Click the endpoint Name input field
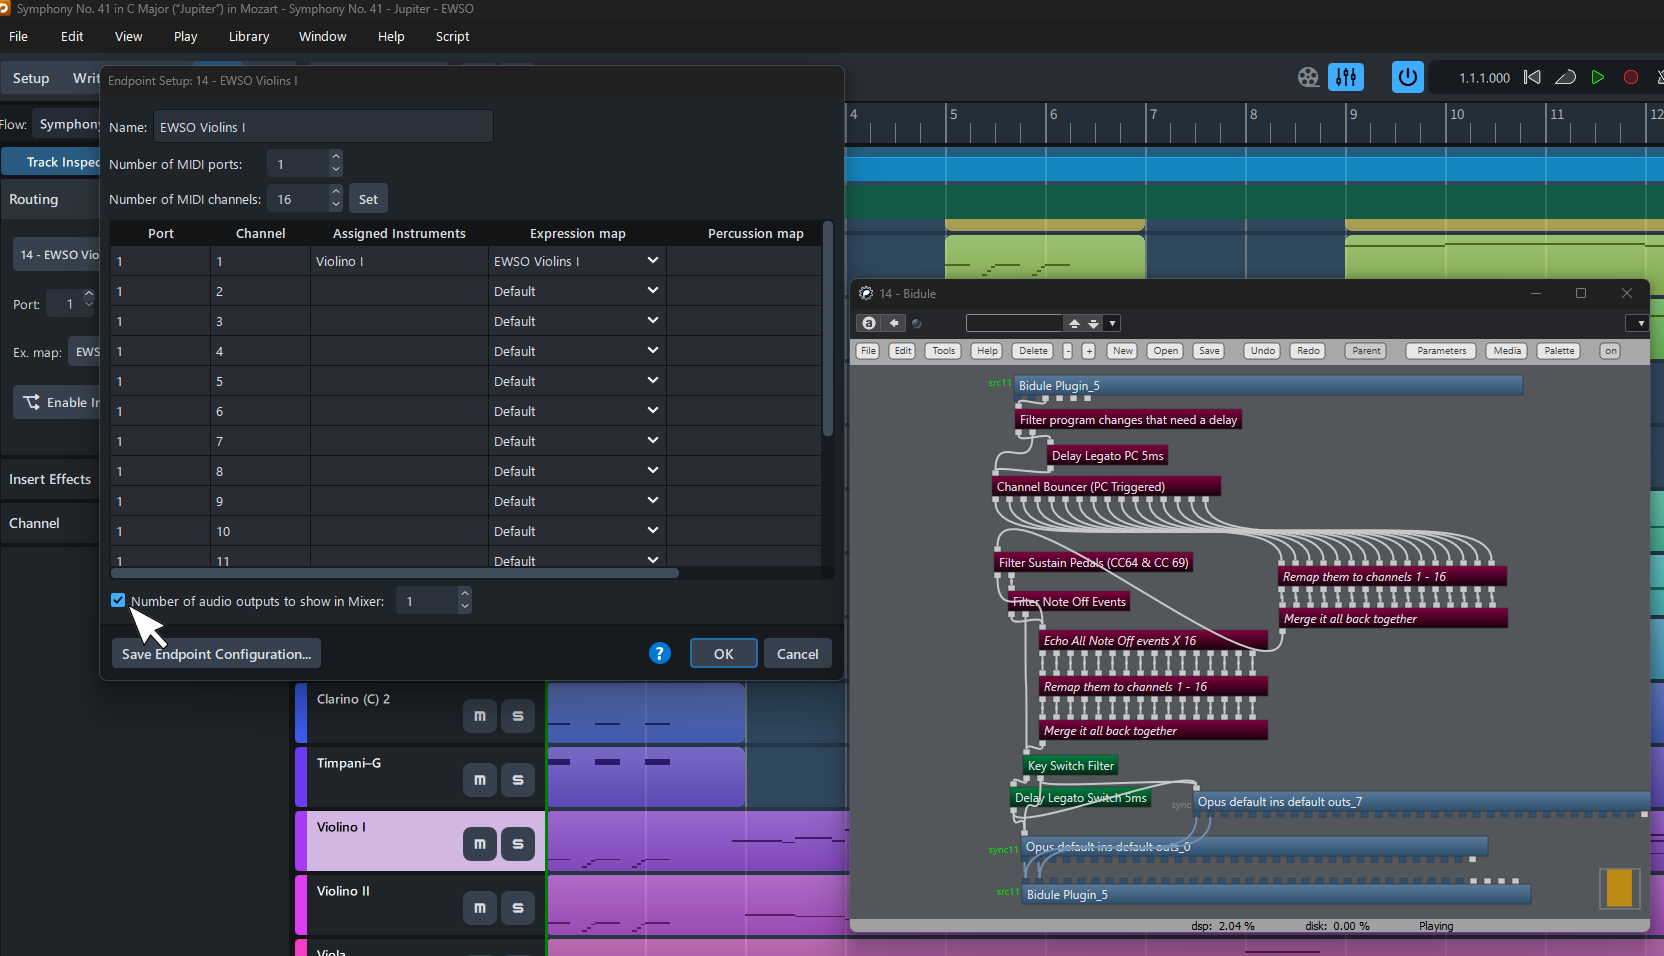The height and width of the screenshot is (956, 1664). pyautogui.click(x=323, y=127)
